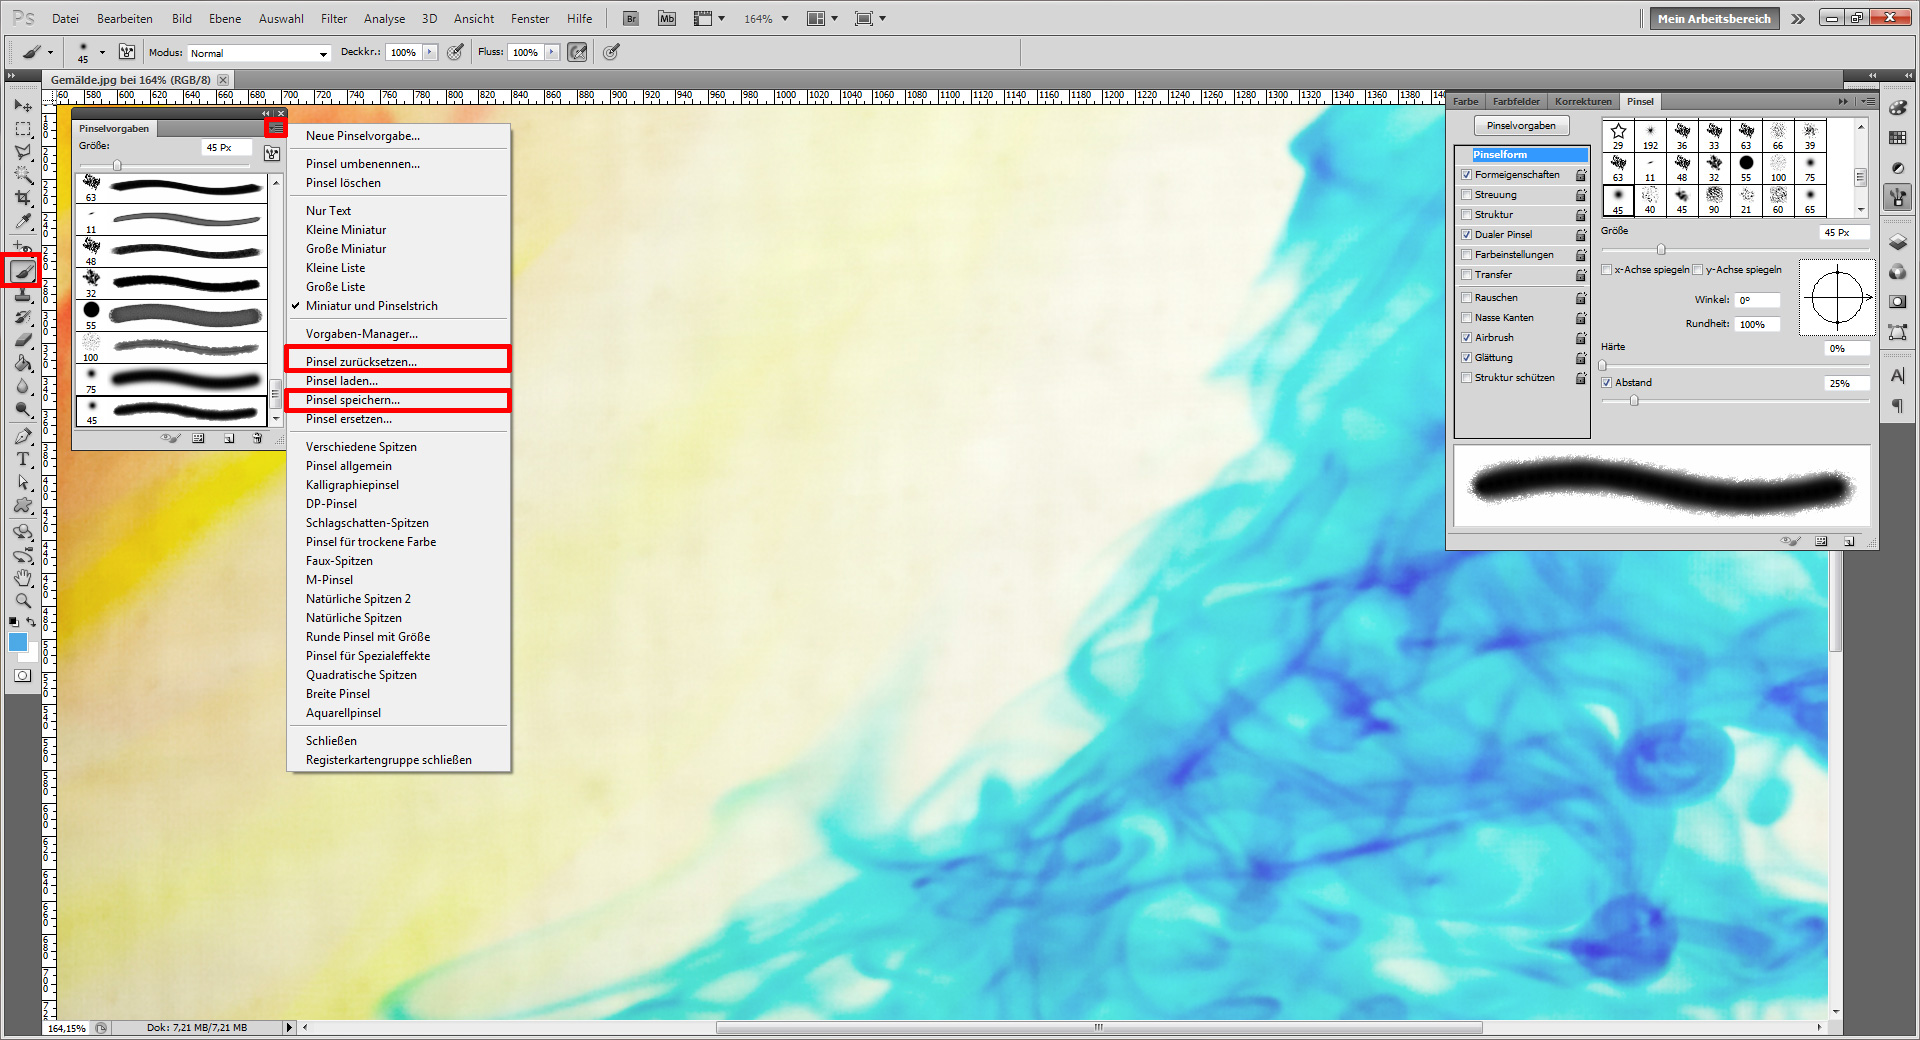Viewport: 1920px width, 1040px height.
Task: Click the Pinselvorgaben button
Action: (1521, 125)
